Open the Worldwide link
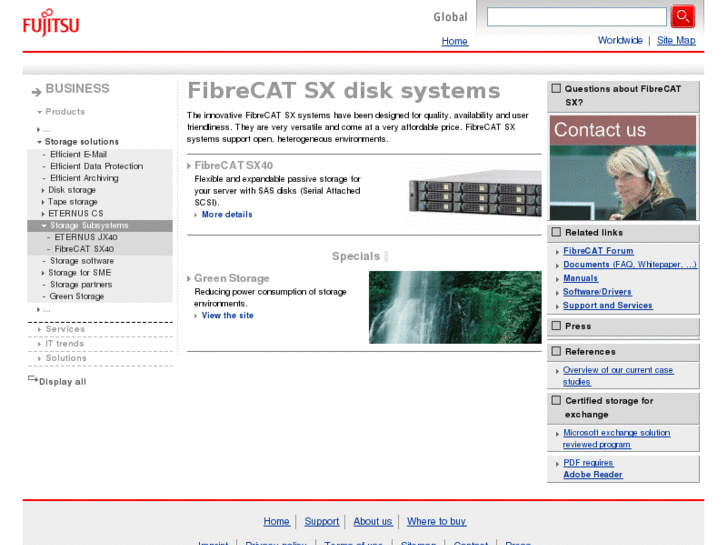727x545 pixels. [620, 40]
